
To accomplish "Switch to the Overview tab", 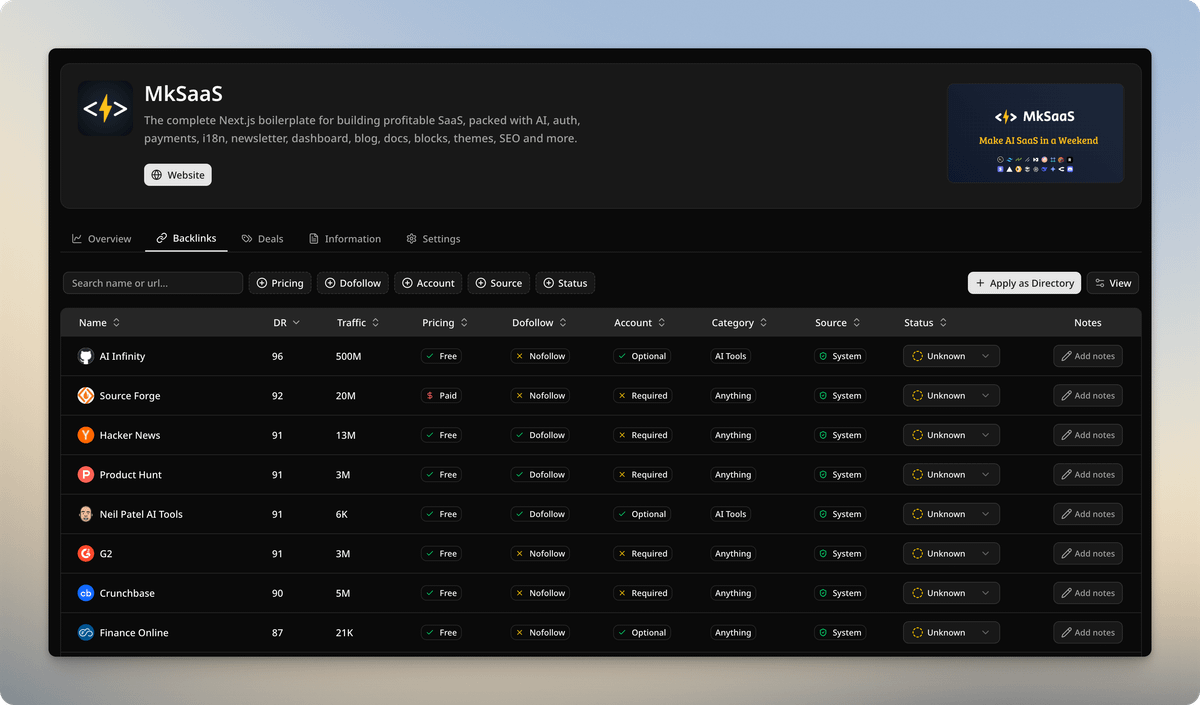I will (101, 239).
